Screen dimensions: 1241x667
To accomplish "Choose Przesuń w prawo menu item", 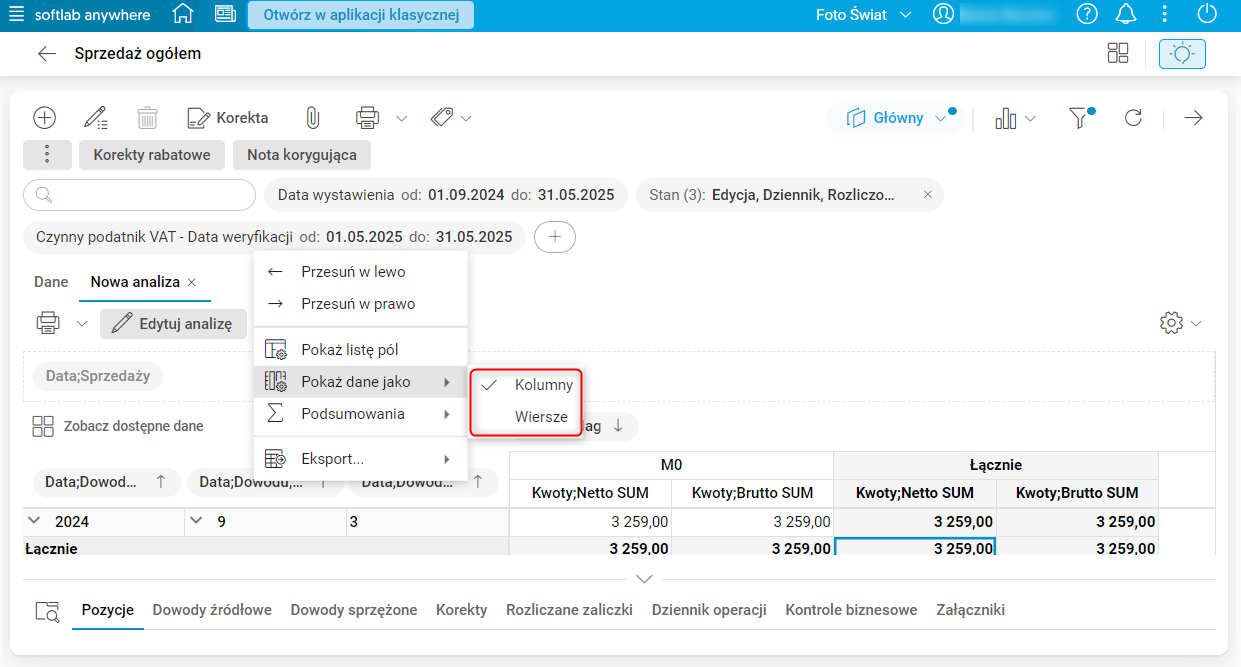I will (360, 303).
